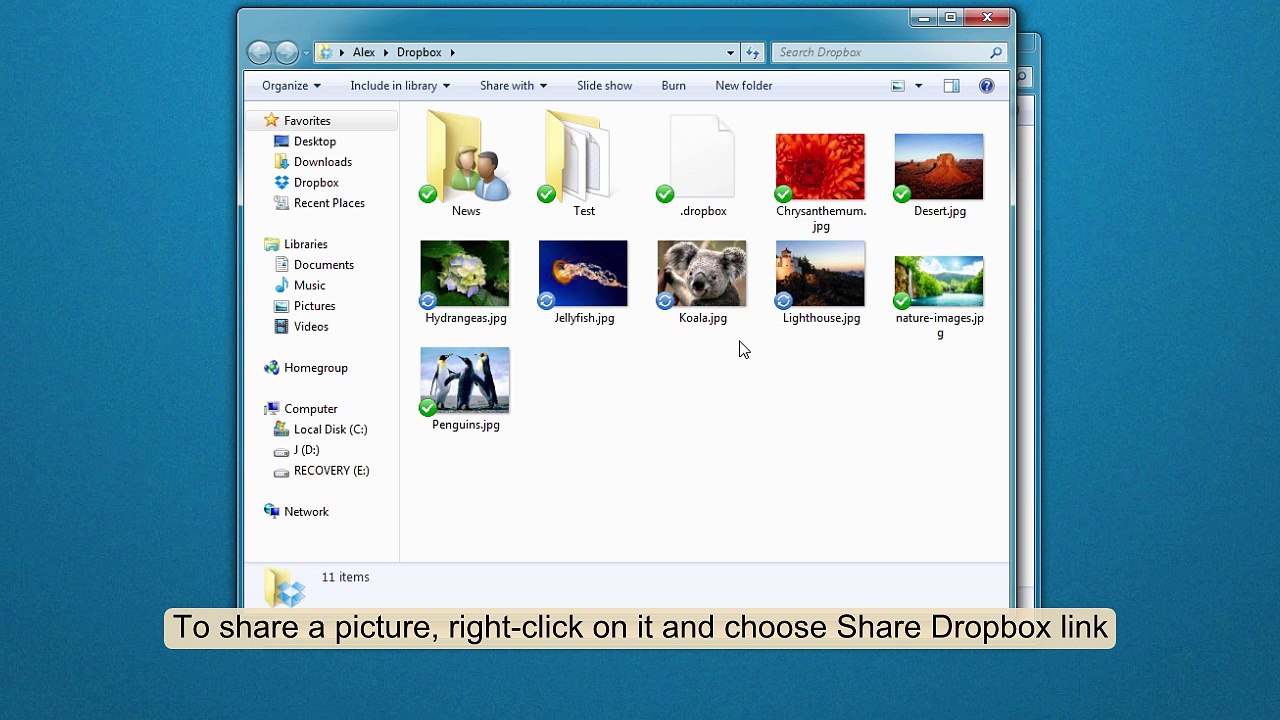Image resolution: width=1280 pixels, height=720 pixels.
Task: Click the Lighthouse.jpg file name
Action: (x=821, y=318)
